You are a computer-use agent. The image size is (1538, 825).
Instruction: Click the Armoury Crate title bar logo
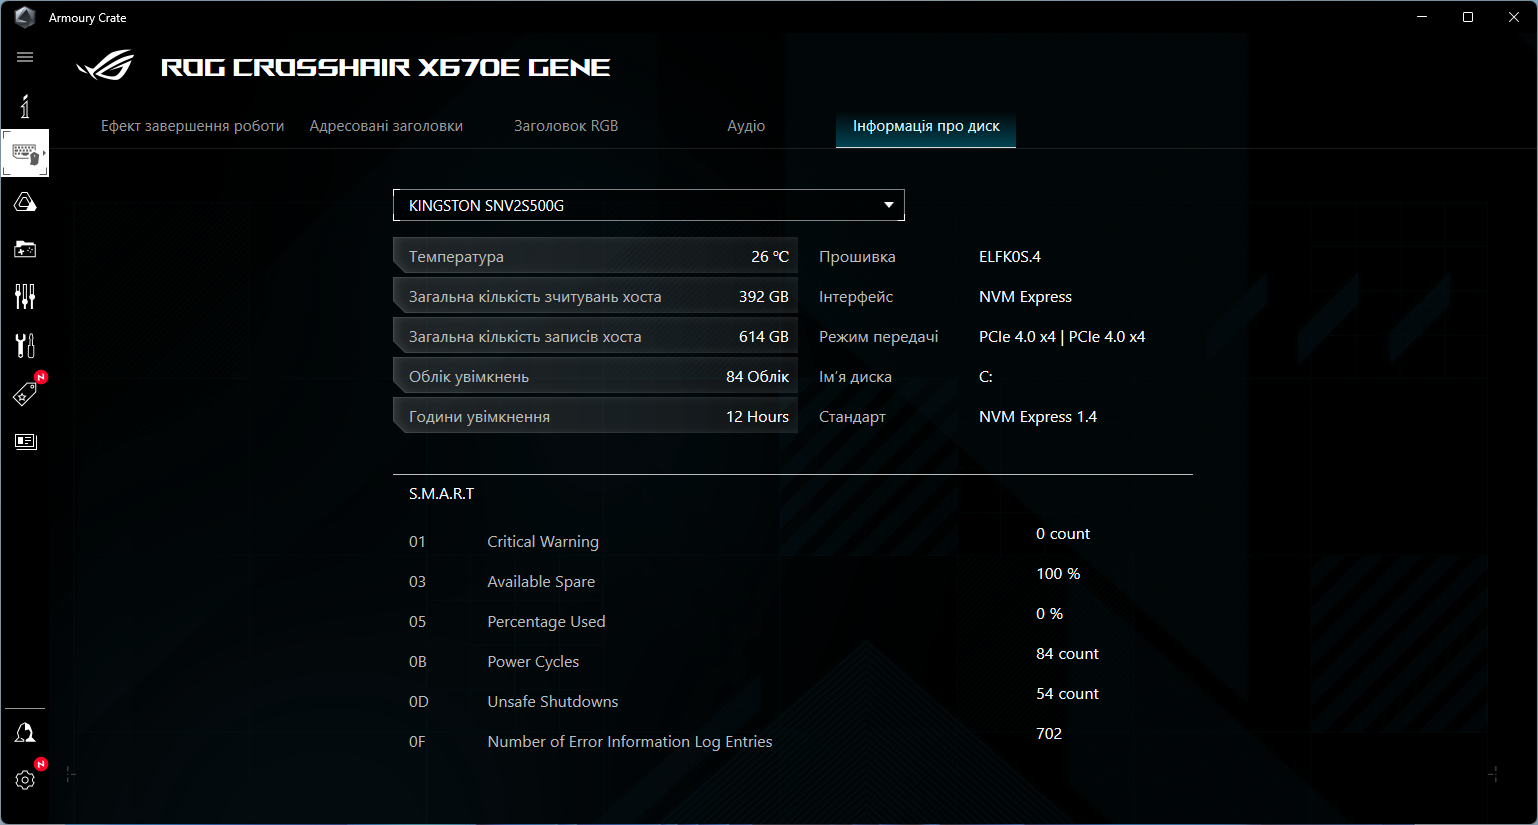pyautogui.click(x=25, y=17)
